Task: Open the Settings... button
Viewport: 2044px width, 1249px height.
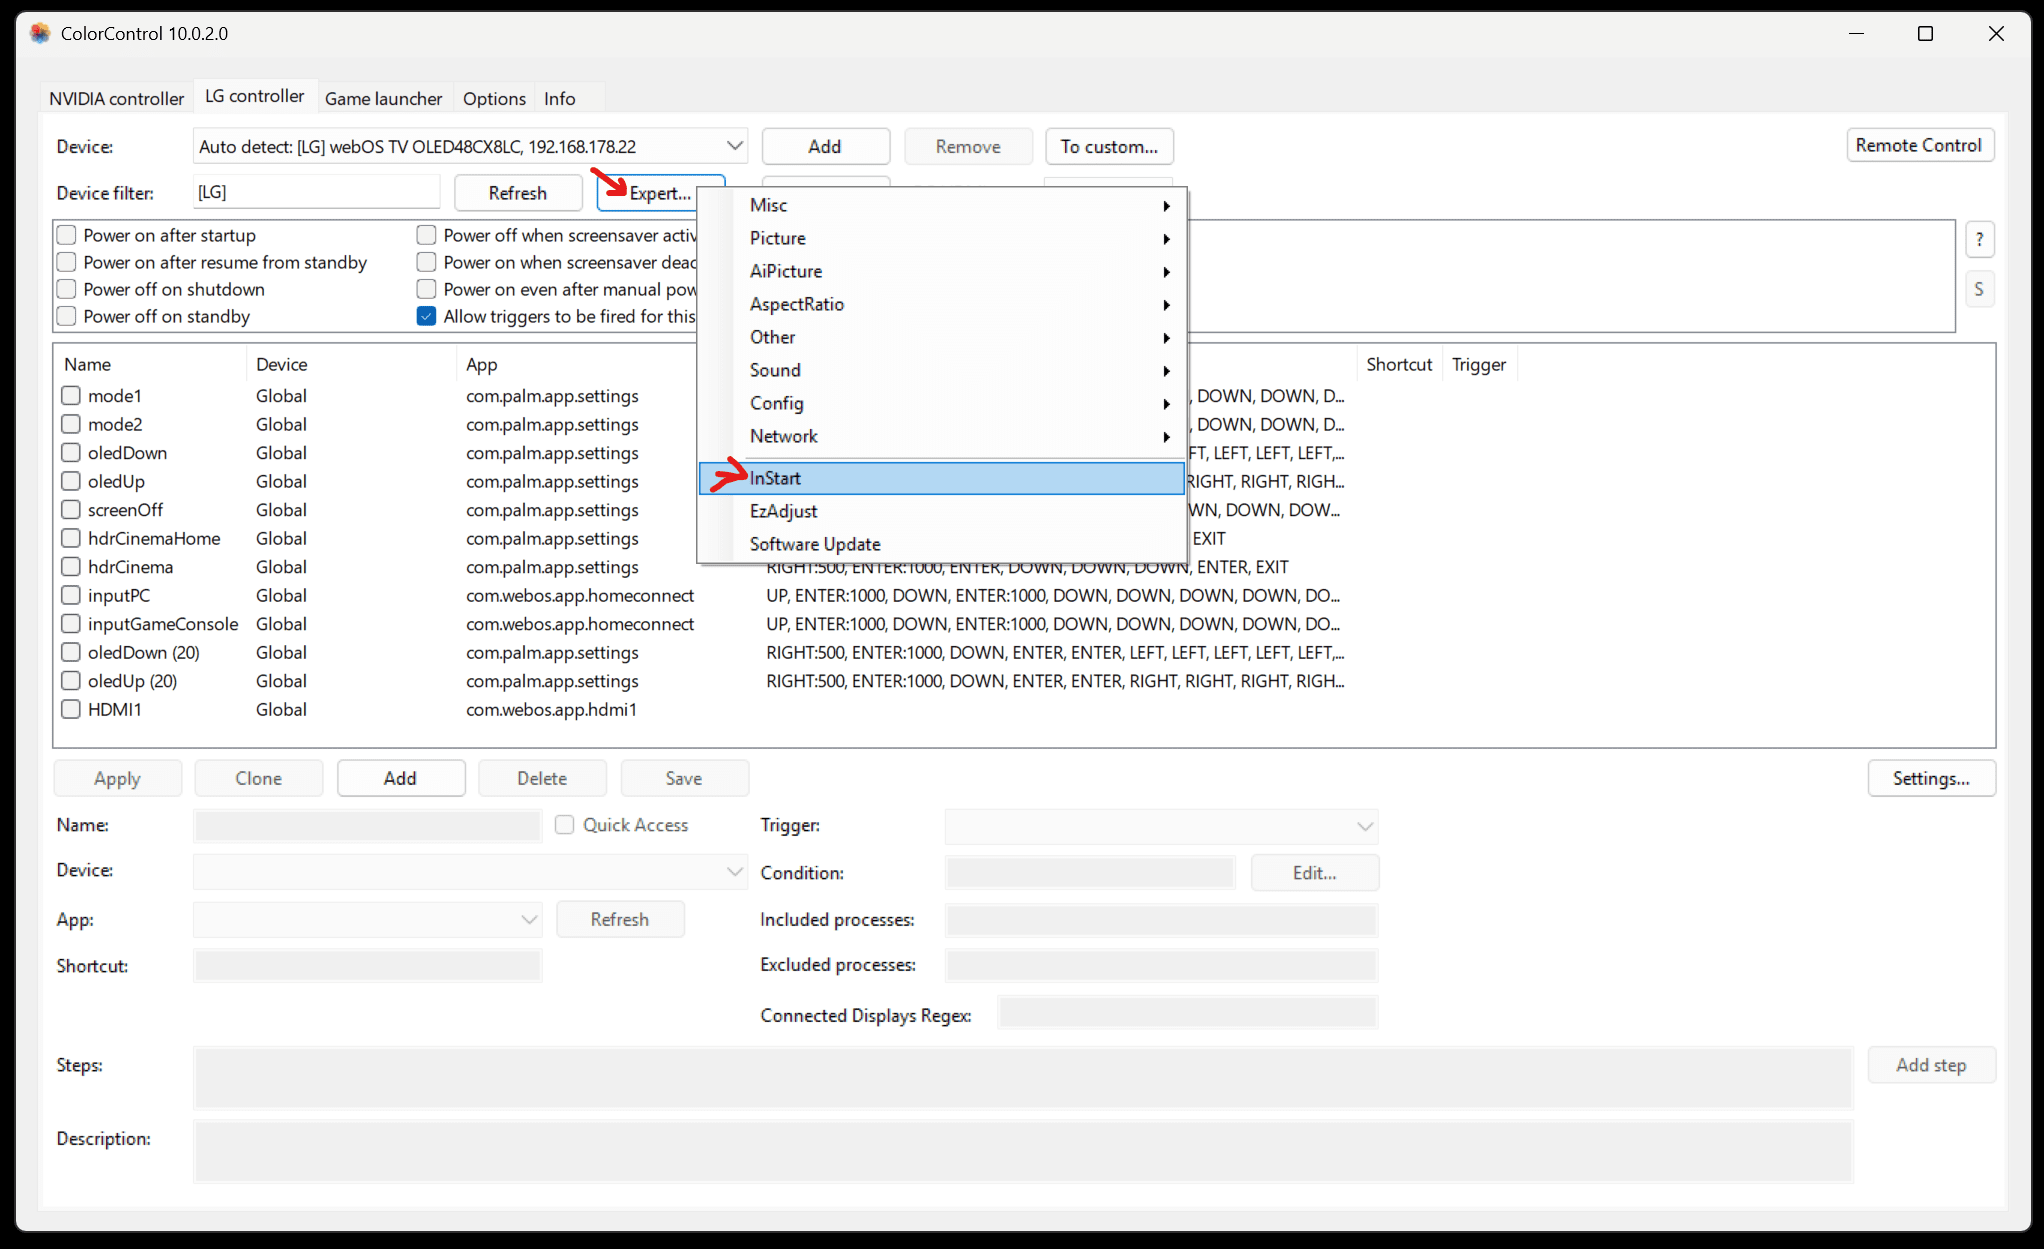Action: (x=1931, y=778)
